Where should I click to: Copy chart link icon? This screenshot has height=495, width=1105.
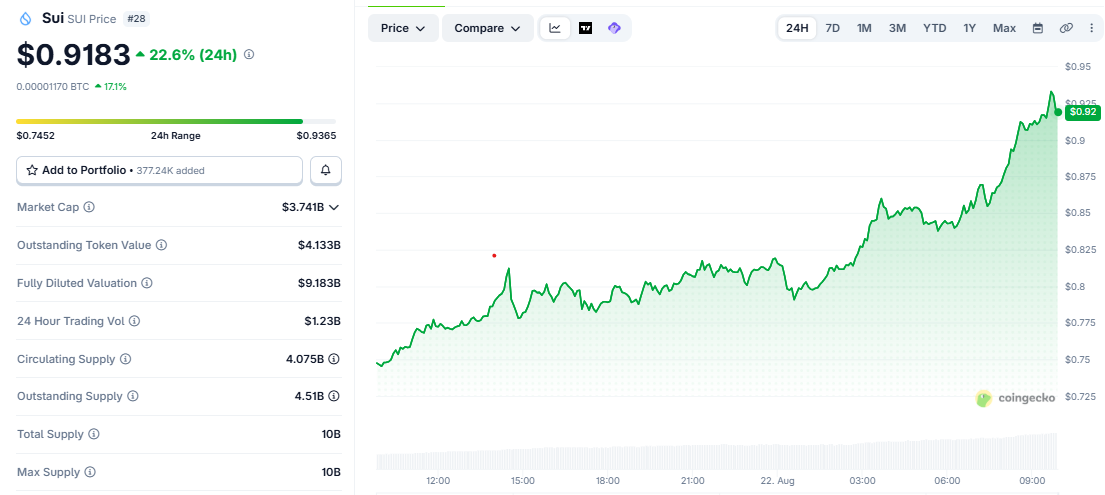[x=1066, y=28]
